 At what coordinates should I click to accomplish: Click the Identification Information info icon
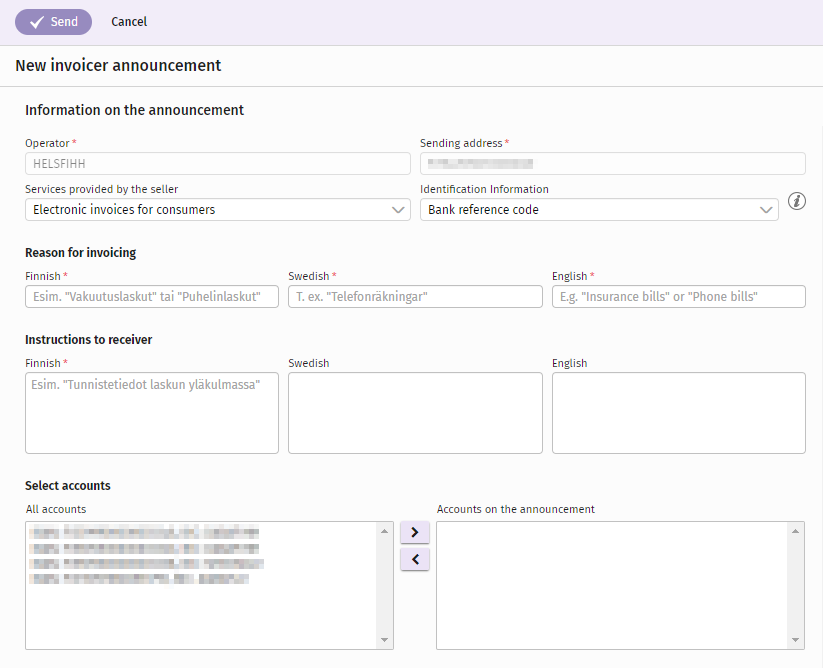[x=796, y=201]
